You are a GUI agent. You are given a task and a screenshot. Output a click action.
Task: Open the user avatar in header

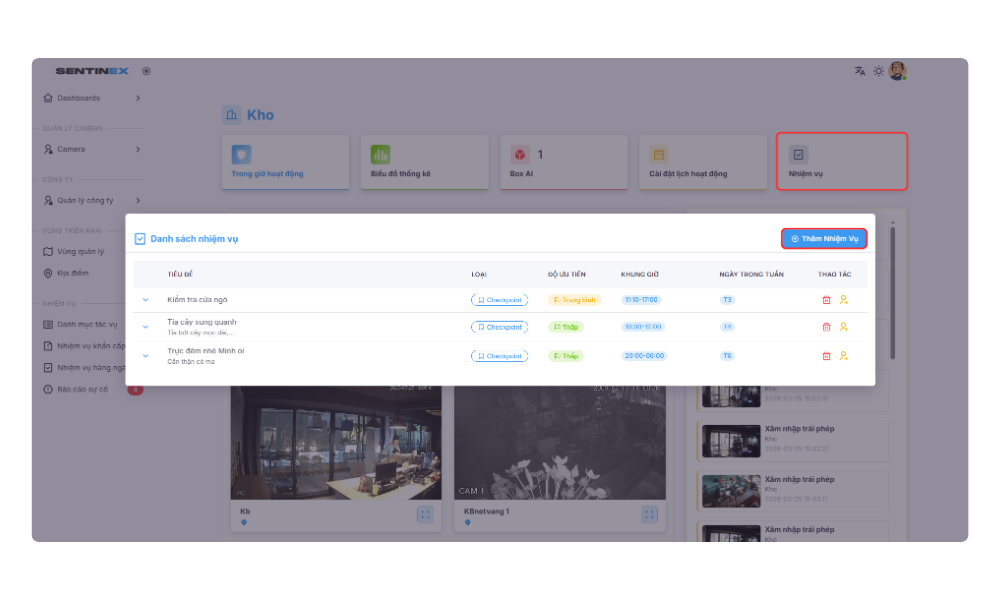coord(897,71)
